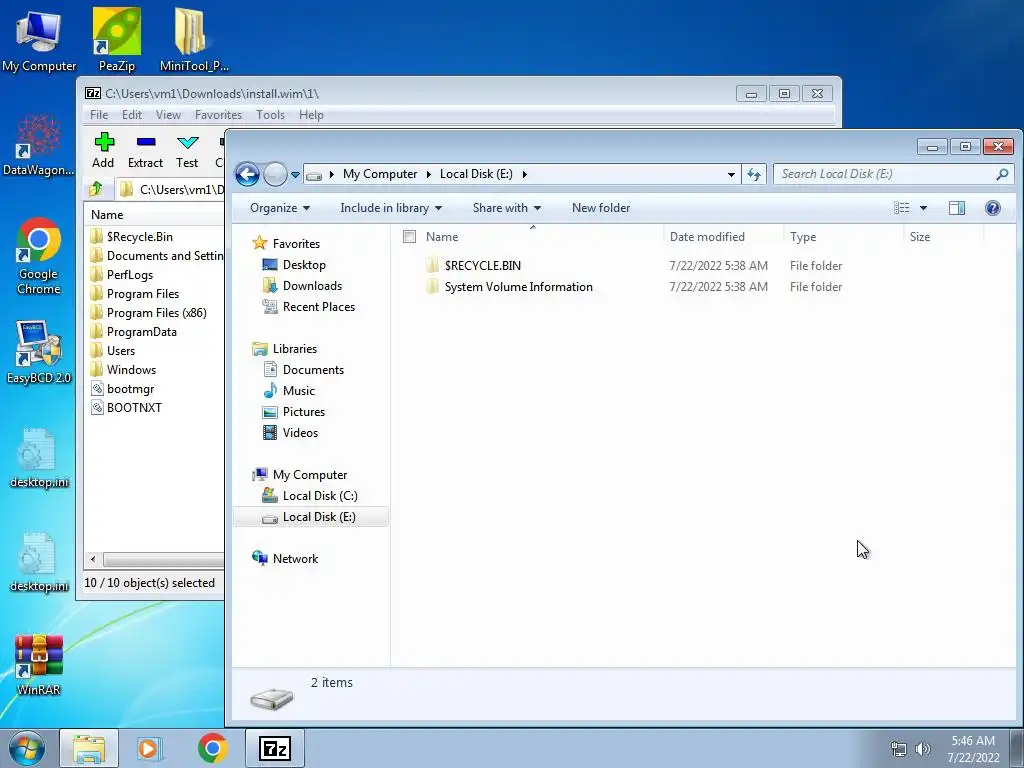The image size is (1024, 768).
Task: Click My Computer in the address breadcrumb
Action: pyautogui.click(x=380, y=174)
